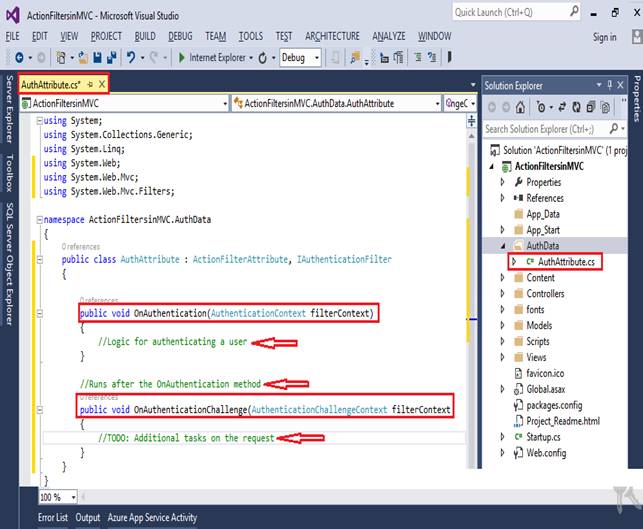Open the Toolbox side panel
This screenshot has width=643, height=529.
pos(11,171)
